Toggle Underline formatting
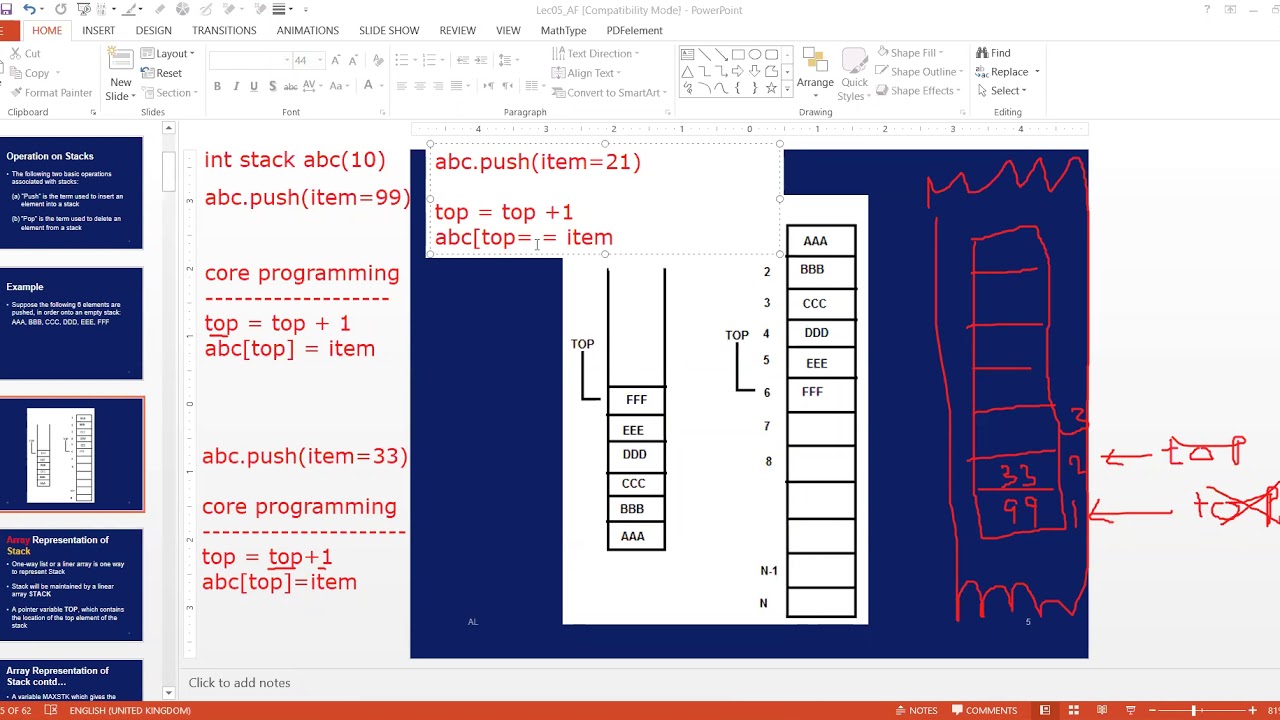The width and height of the screenshot is (1280, 720). click(x=254, y=86)
